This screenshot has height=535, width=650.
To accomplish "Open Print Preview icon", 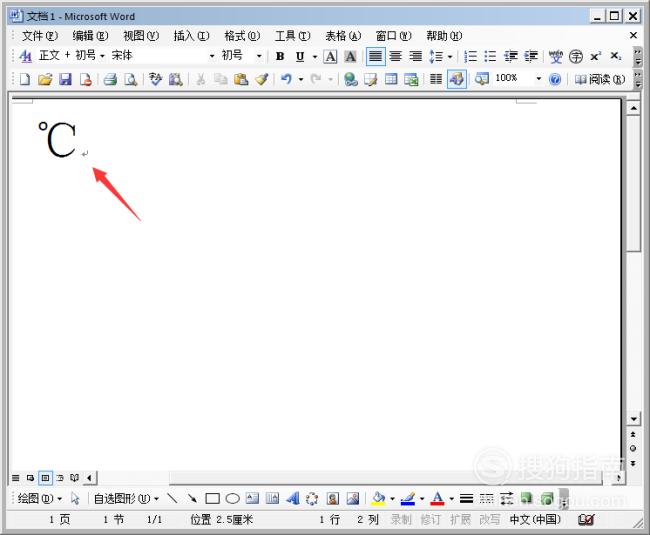I will click(x=131, y=79).
